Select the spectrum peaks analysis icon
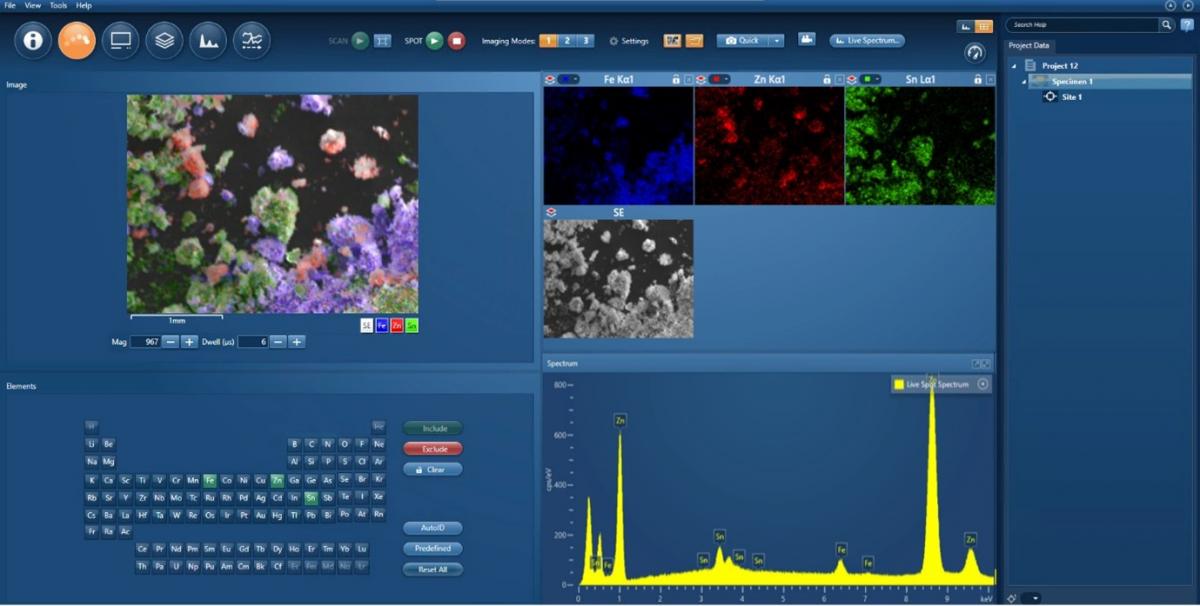 206,41
